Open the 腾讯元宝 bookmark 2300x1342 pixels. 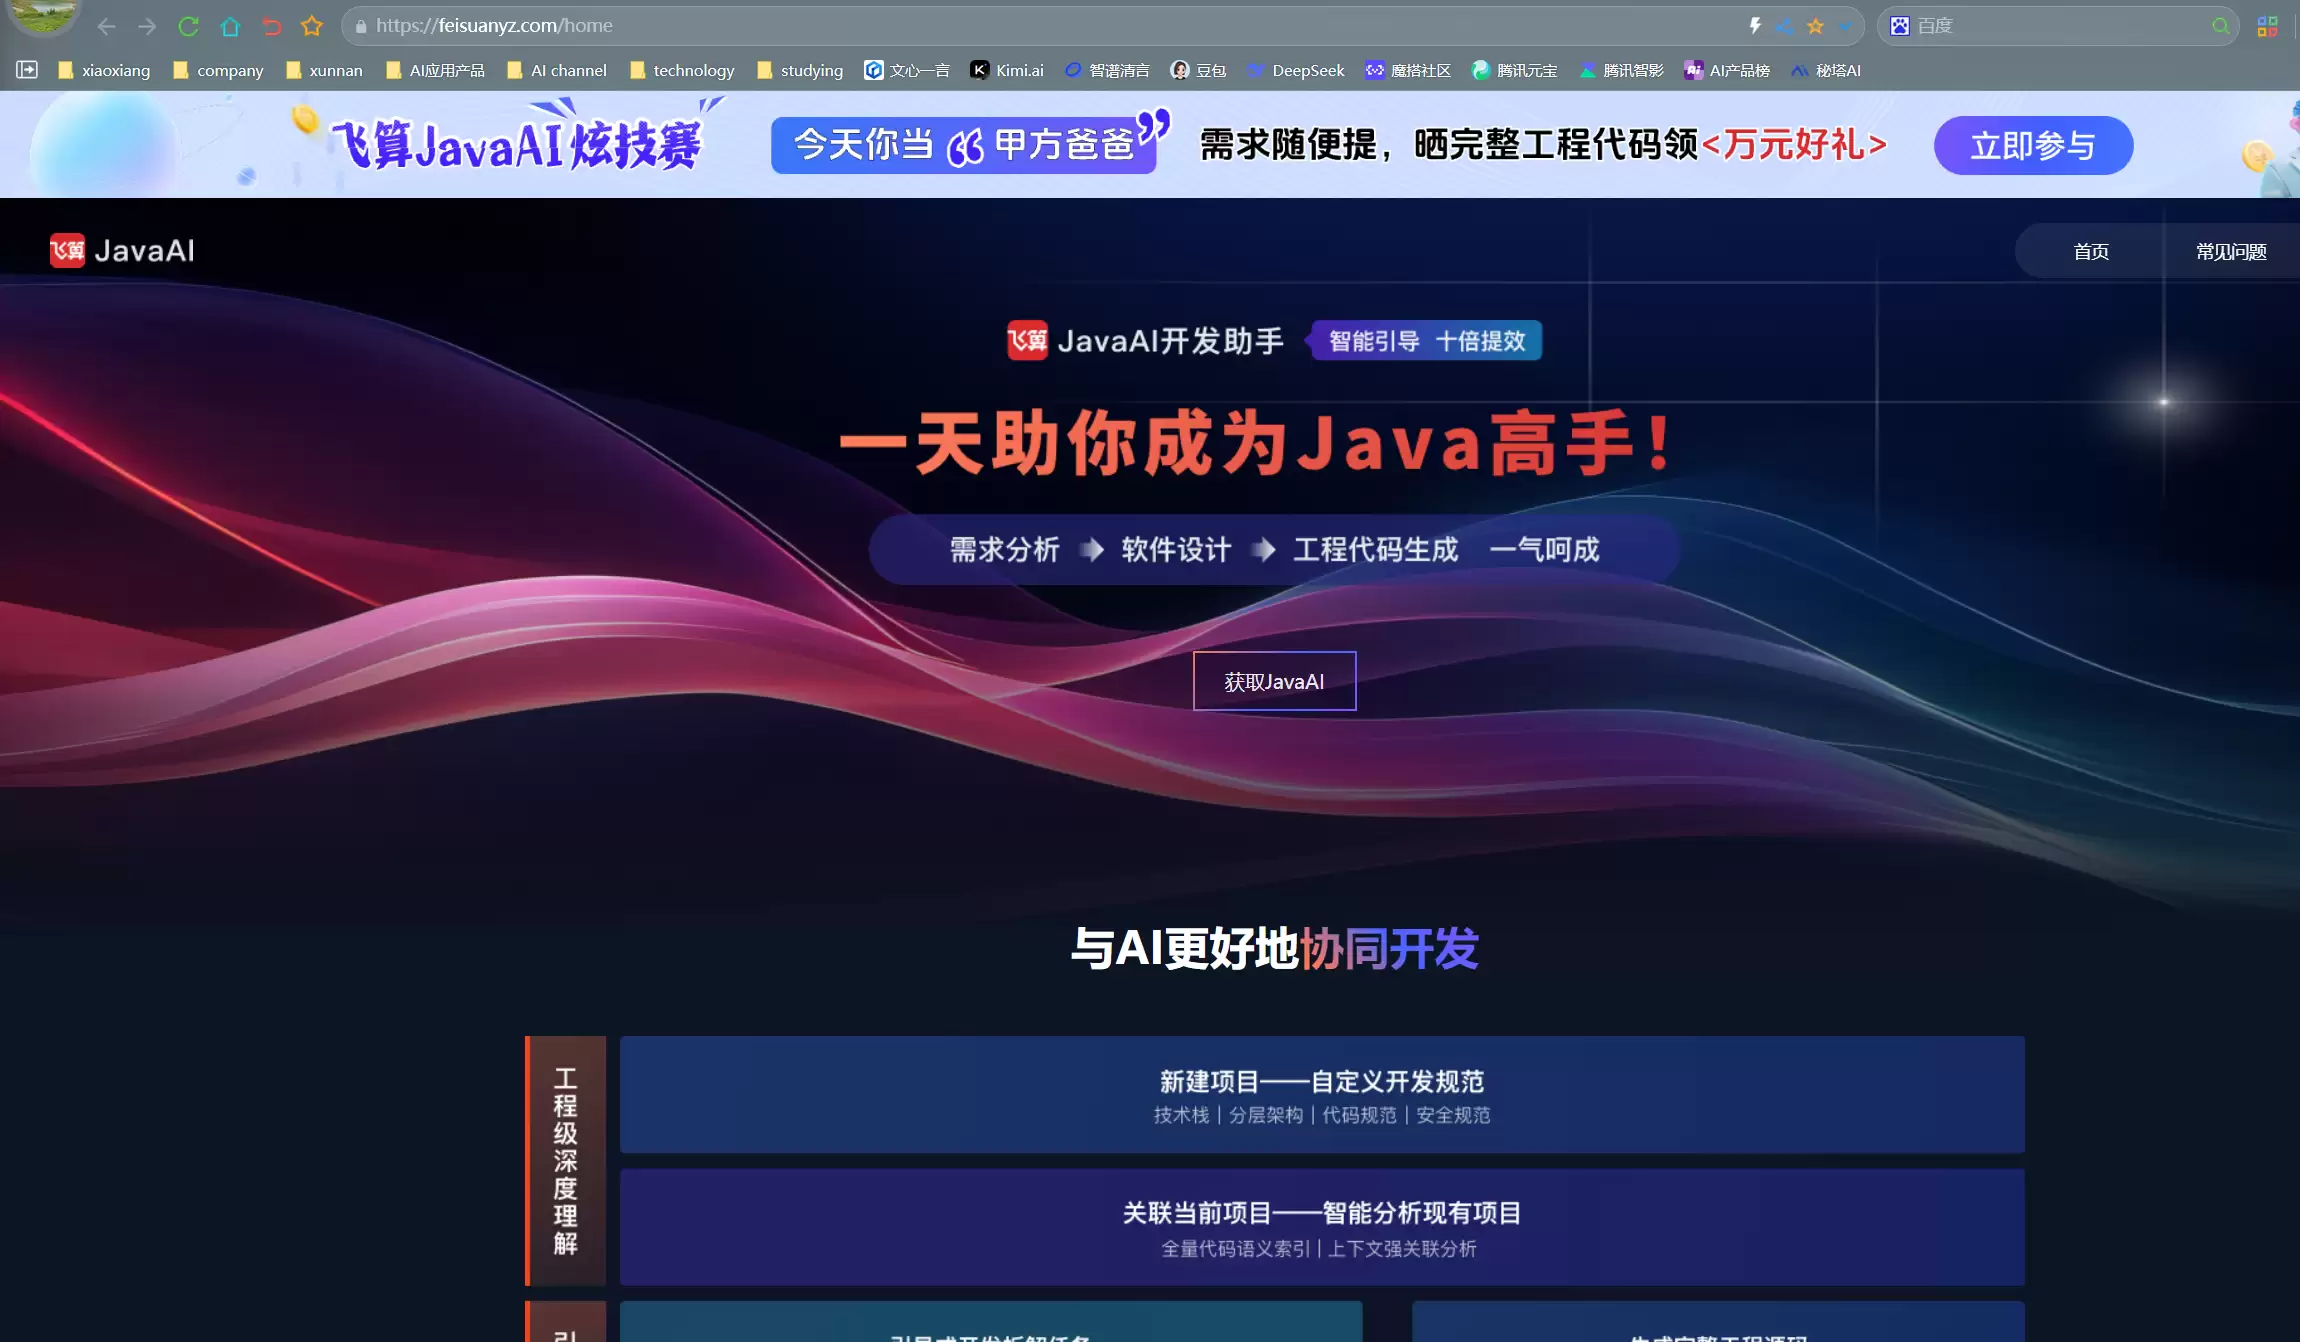coord(1515,70)
